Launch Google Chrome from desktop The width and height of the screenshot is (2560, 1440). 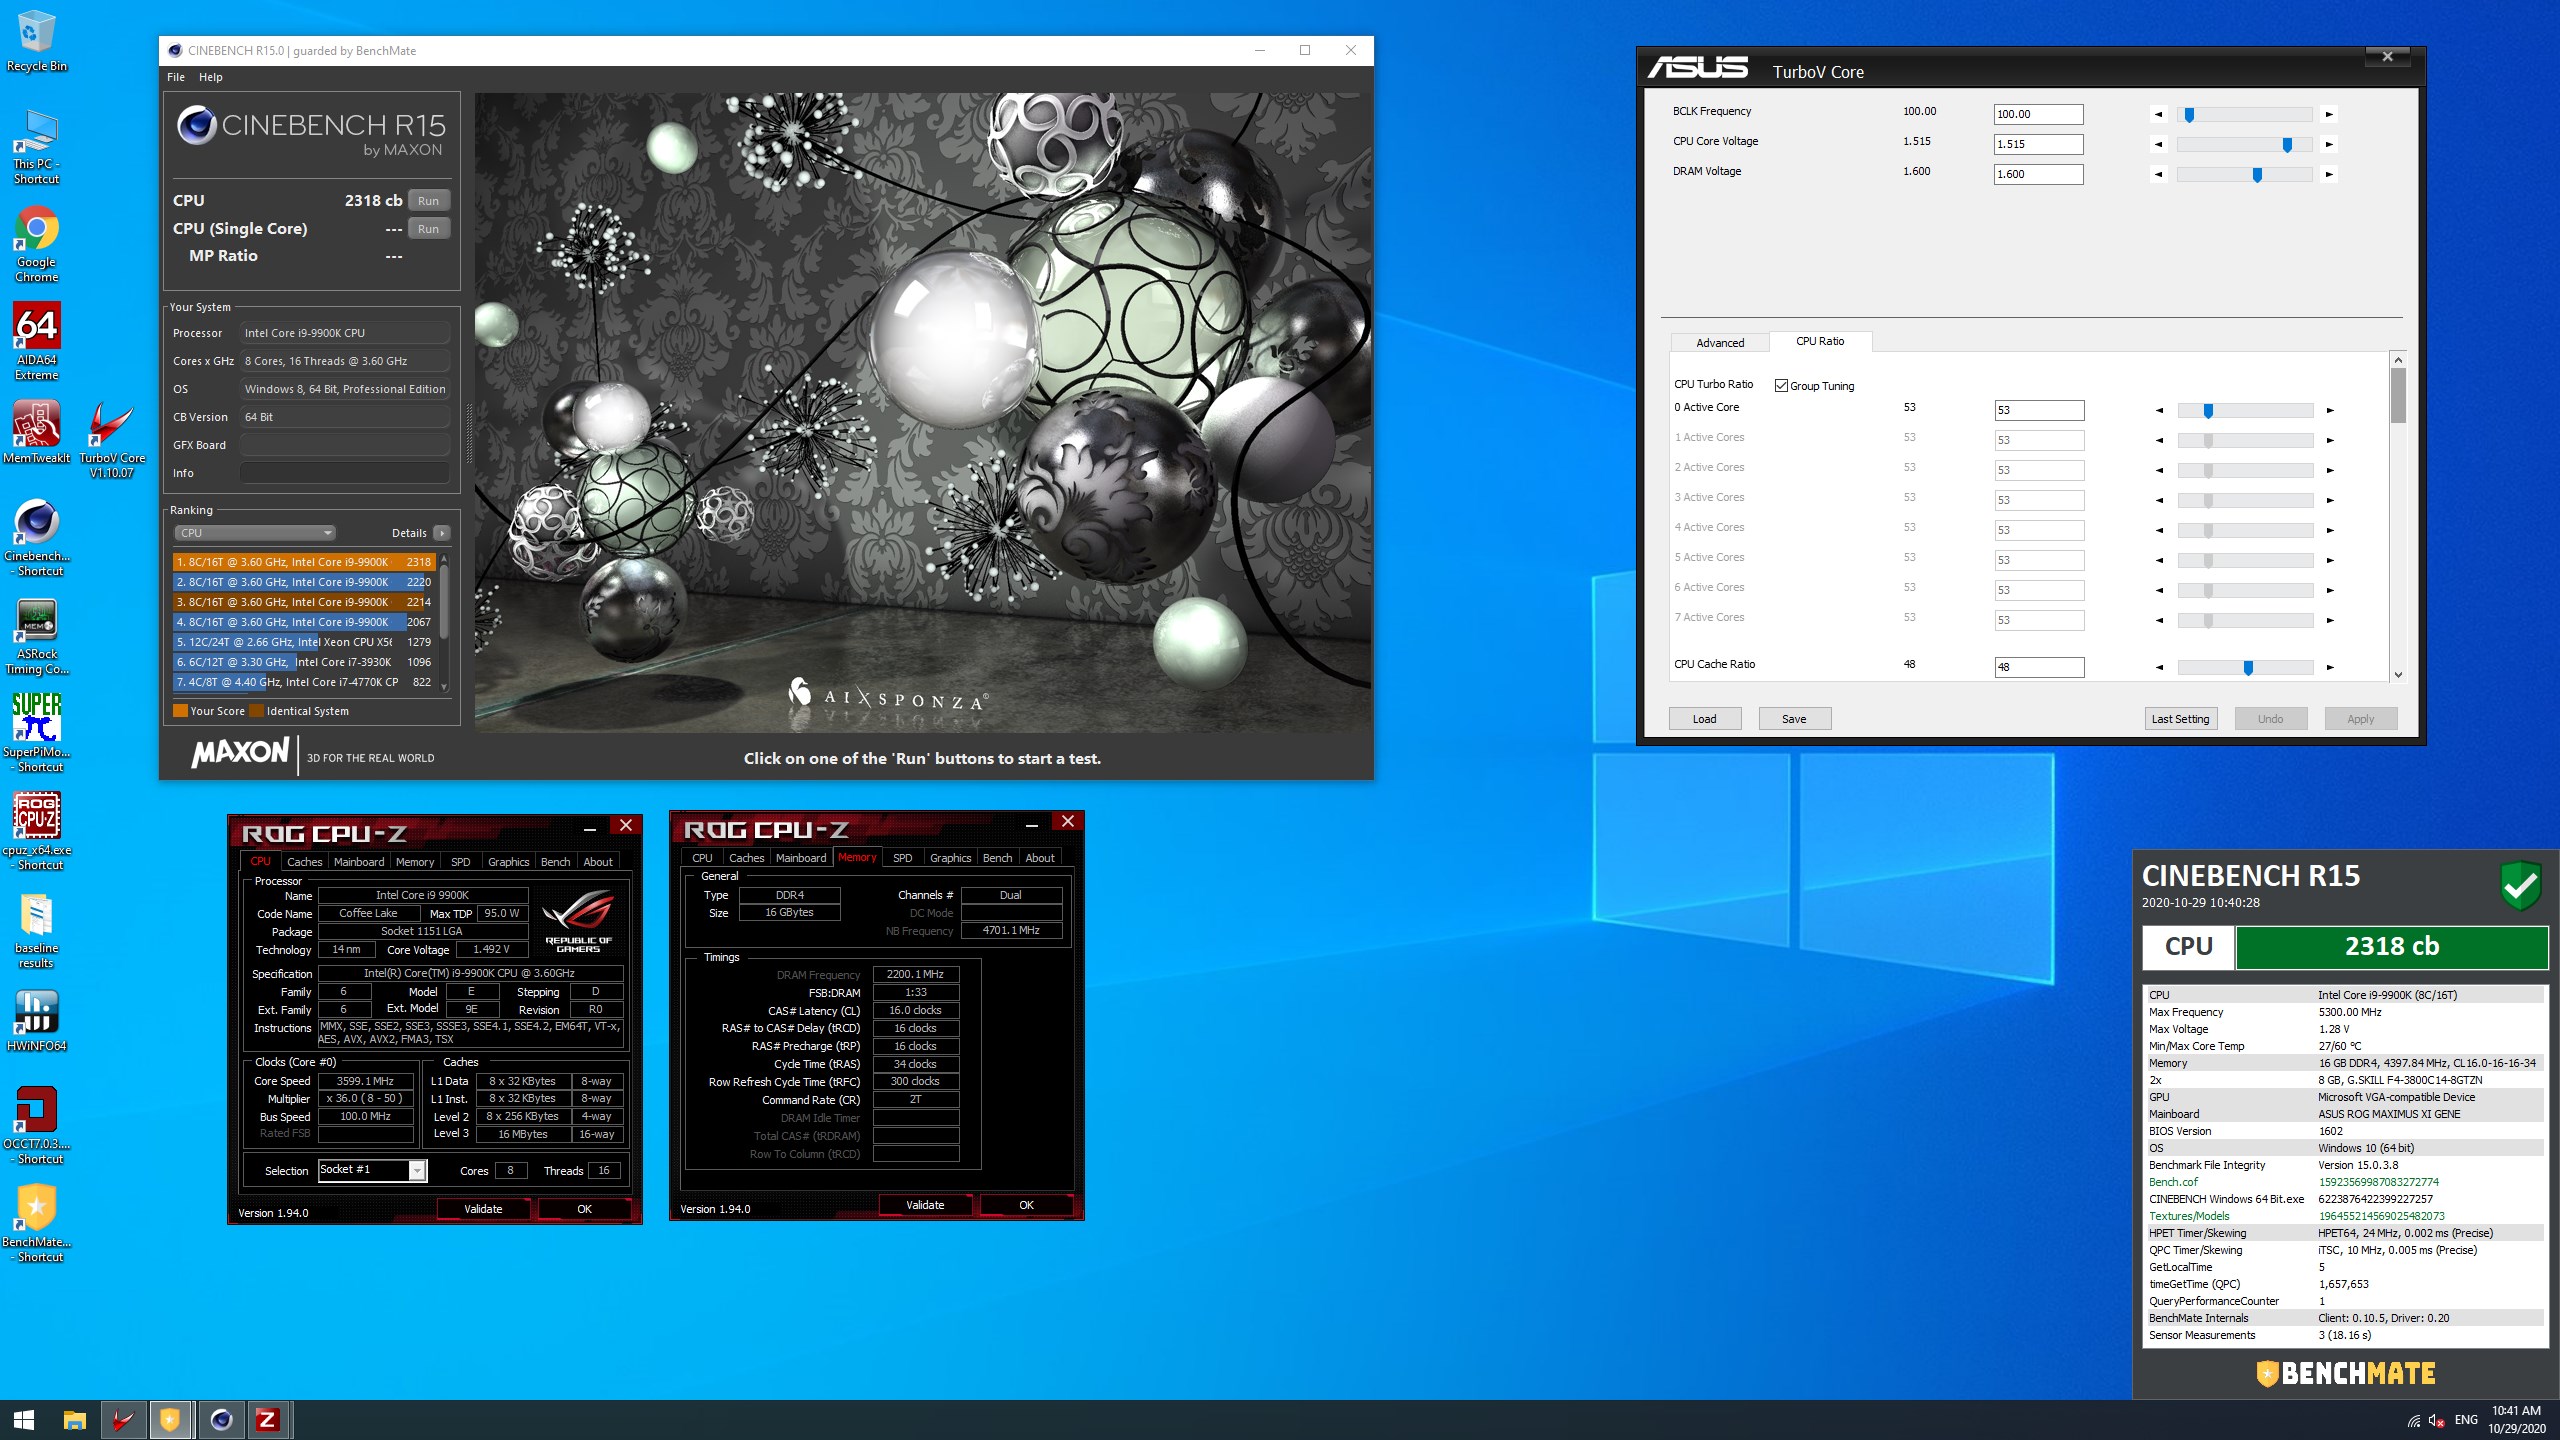(36, 245)
